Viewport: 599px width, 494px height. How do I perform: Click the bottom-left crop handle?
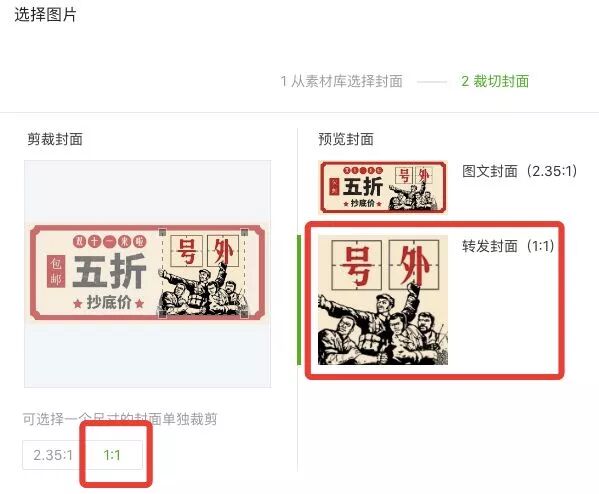pos(162,314)
